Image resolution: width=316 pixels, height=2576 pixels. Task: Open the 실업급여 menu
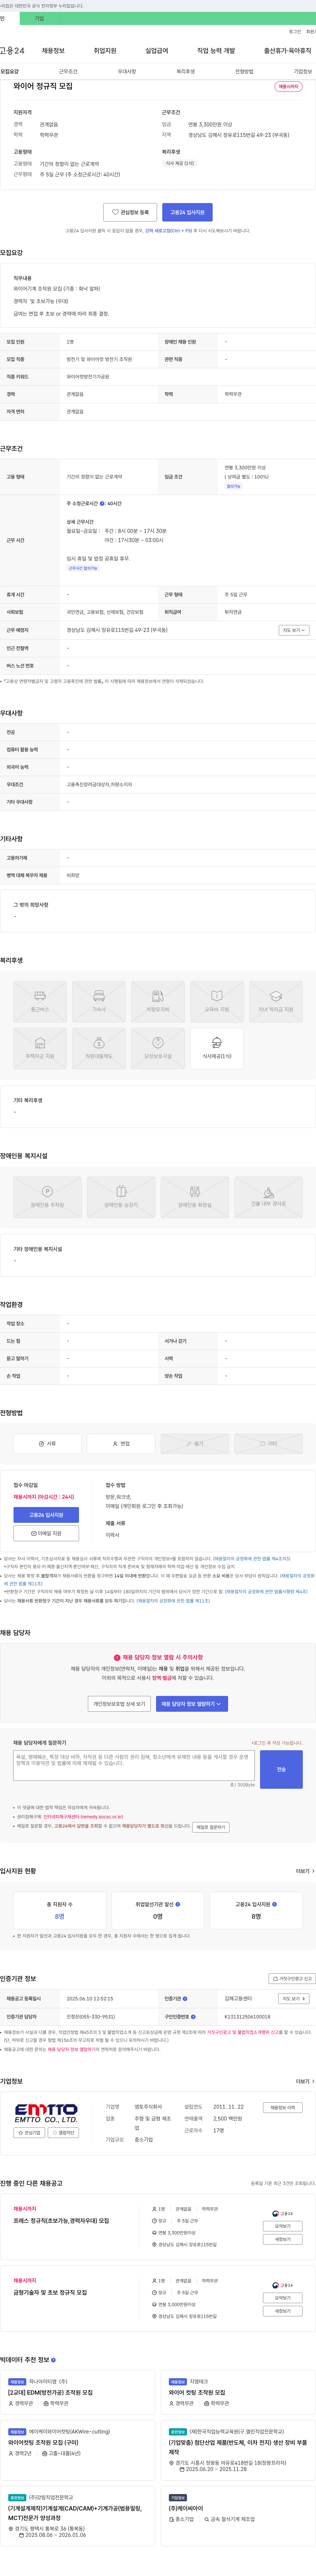[157, 50]
